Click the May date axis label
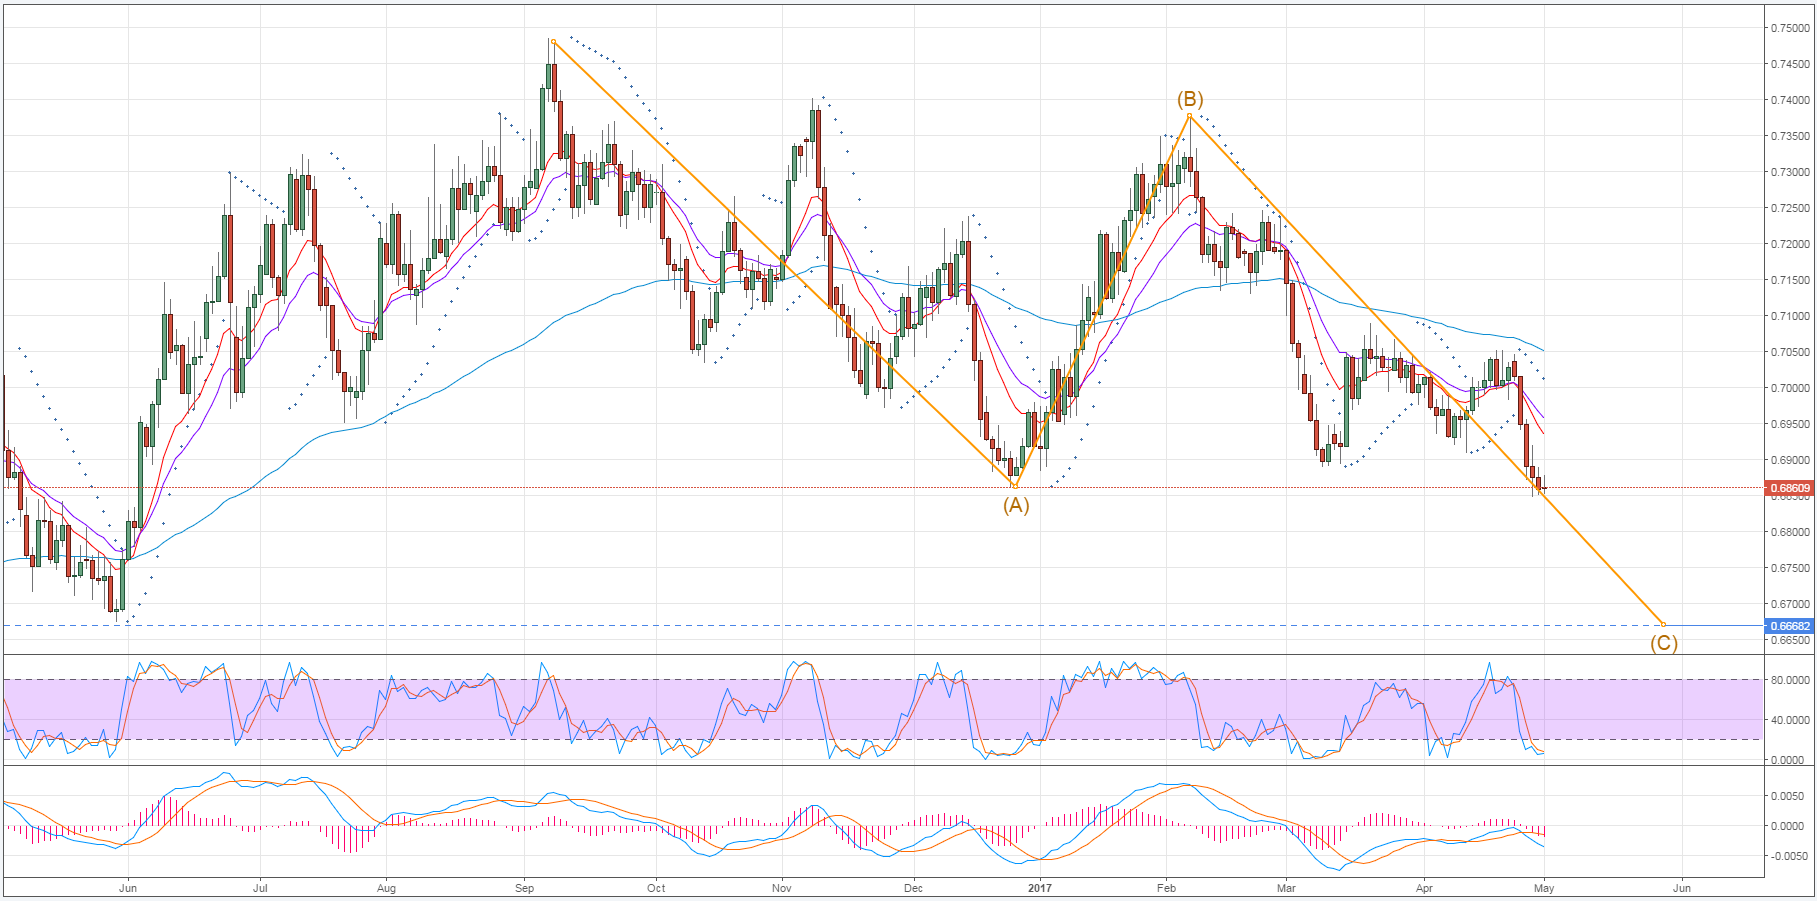The width and height of the screenshot is (1817, 901). coord(1544,888)
